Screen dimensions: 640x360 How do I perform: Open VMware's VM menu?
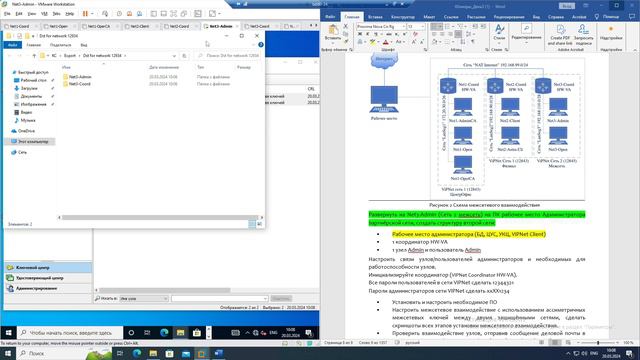tap(44, 14)
